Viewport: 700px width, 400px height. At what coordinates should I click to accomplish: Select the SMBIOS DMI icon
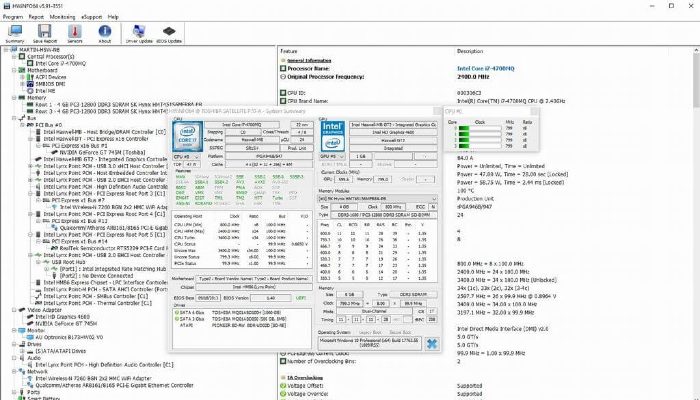(30, 84)
